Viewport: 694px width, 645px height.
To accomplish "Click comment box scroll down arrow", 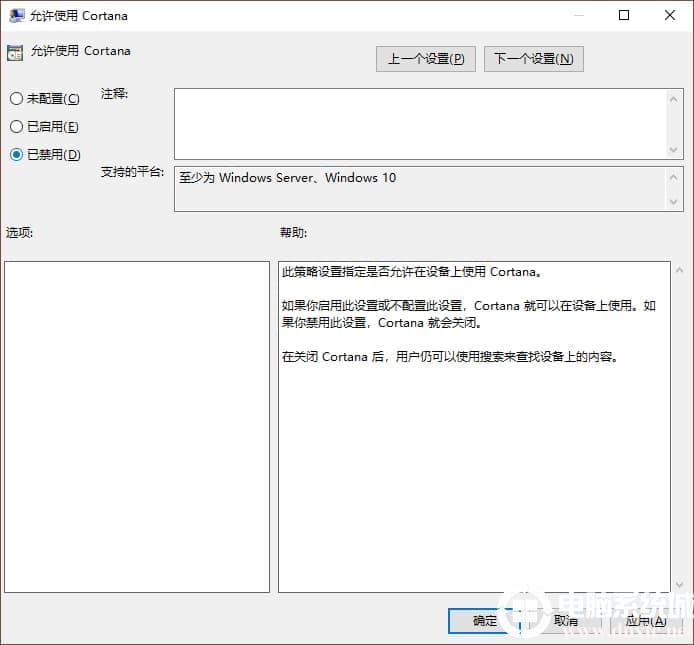I will click(674, 150).
